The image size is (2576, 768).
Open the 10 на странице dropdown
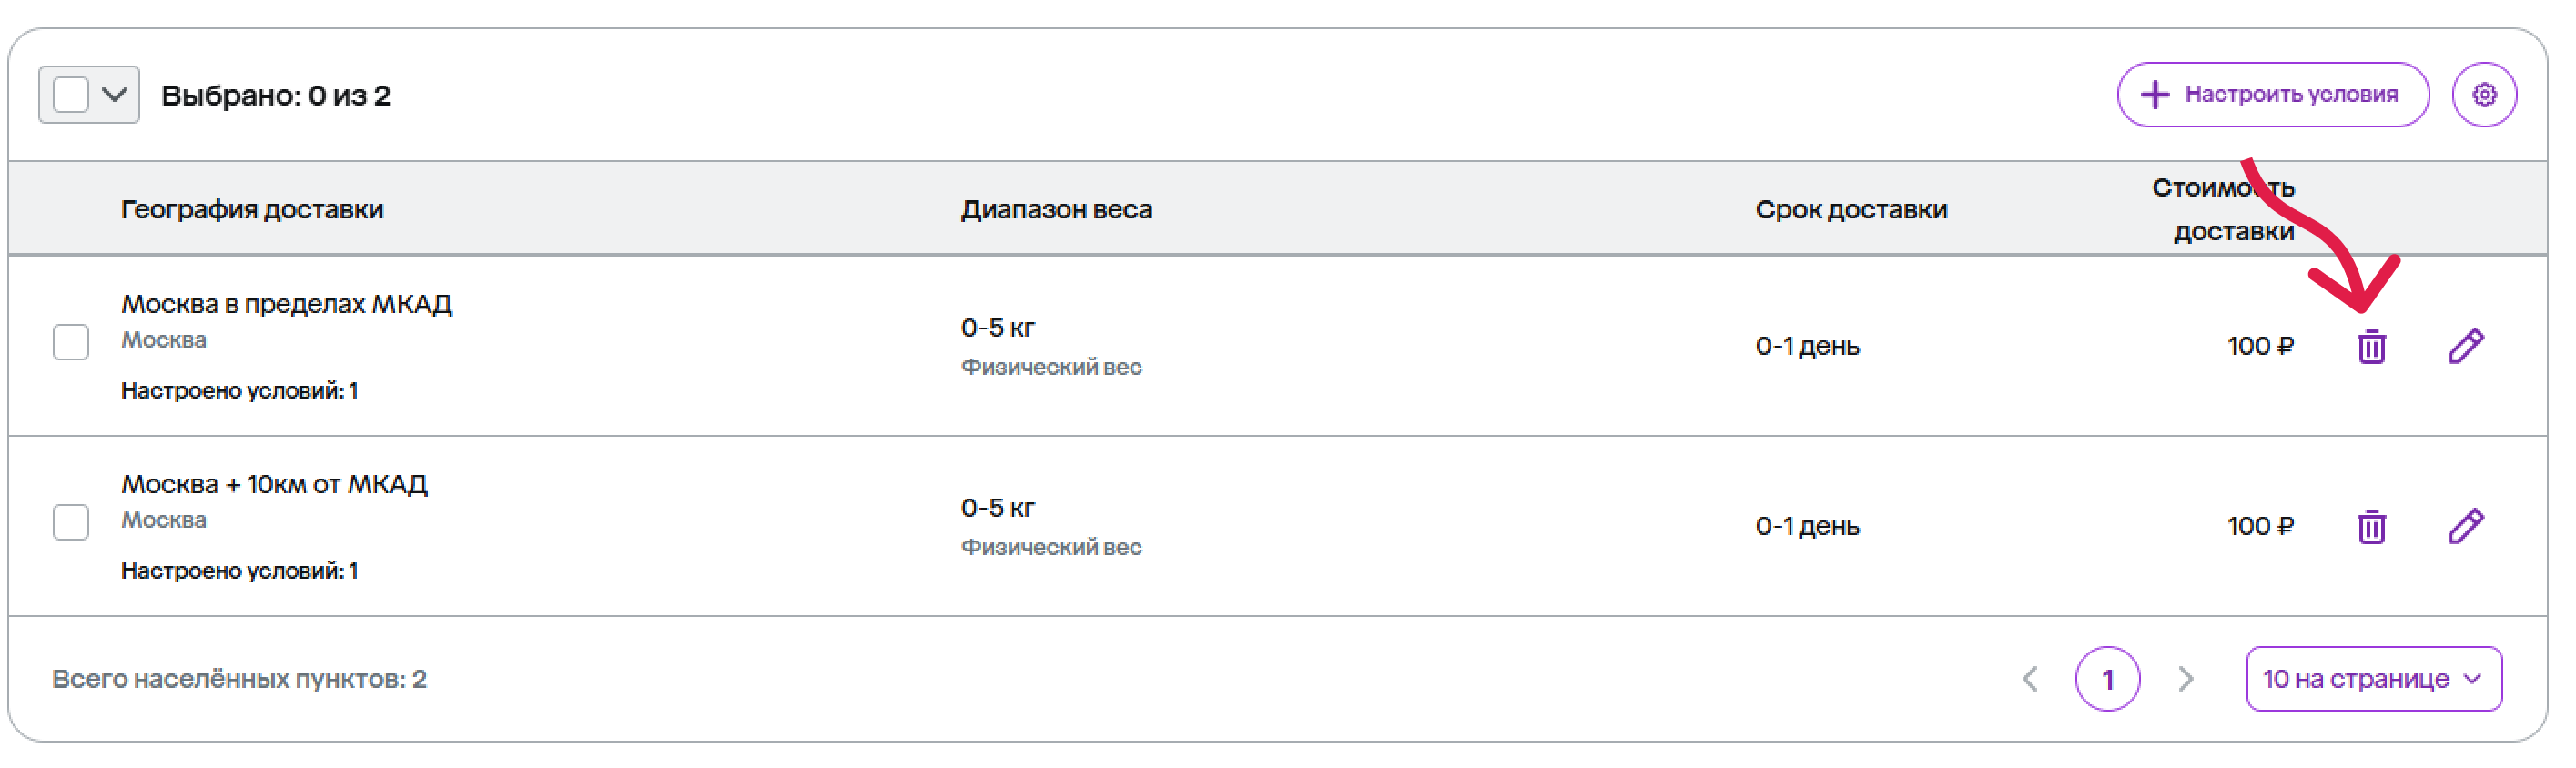coord(2374,679)
